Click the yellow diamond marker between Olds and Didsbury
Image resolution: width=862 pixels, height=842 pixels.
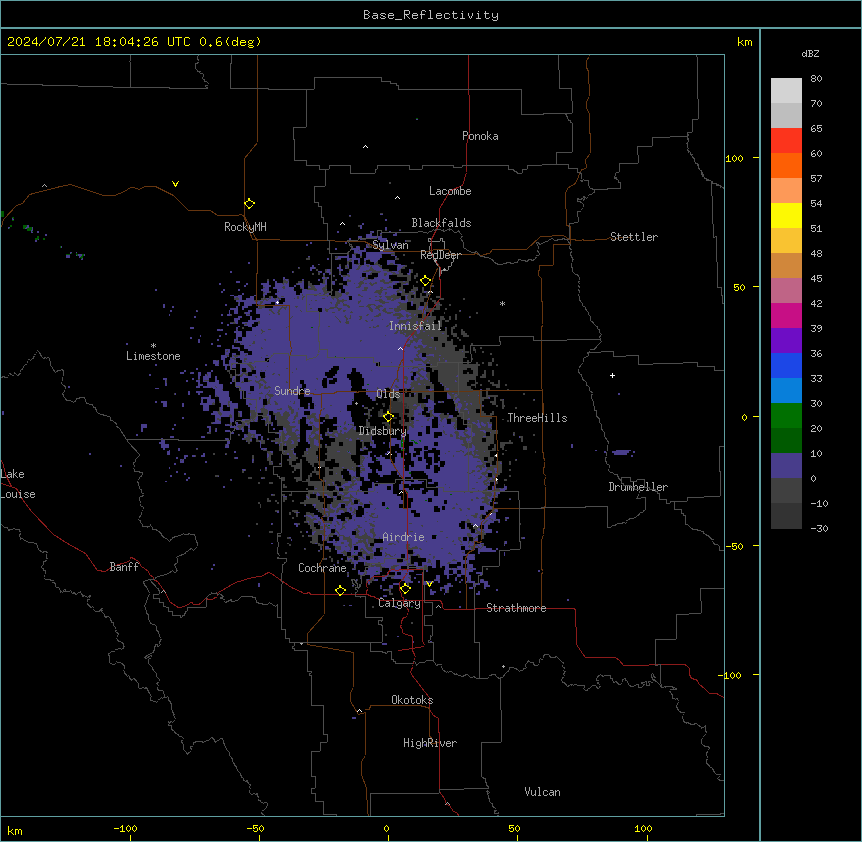point(388,417)
